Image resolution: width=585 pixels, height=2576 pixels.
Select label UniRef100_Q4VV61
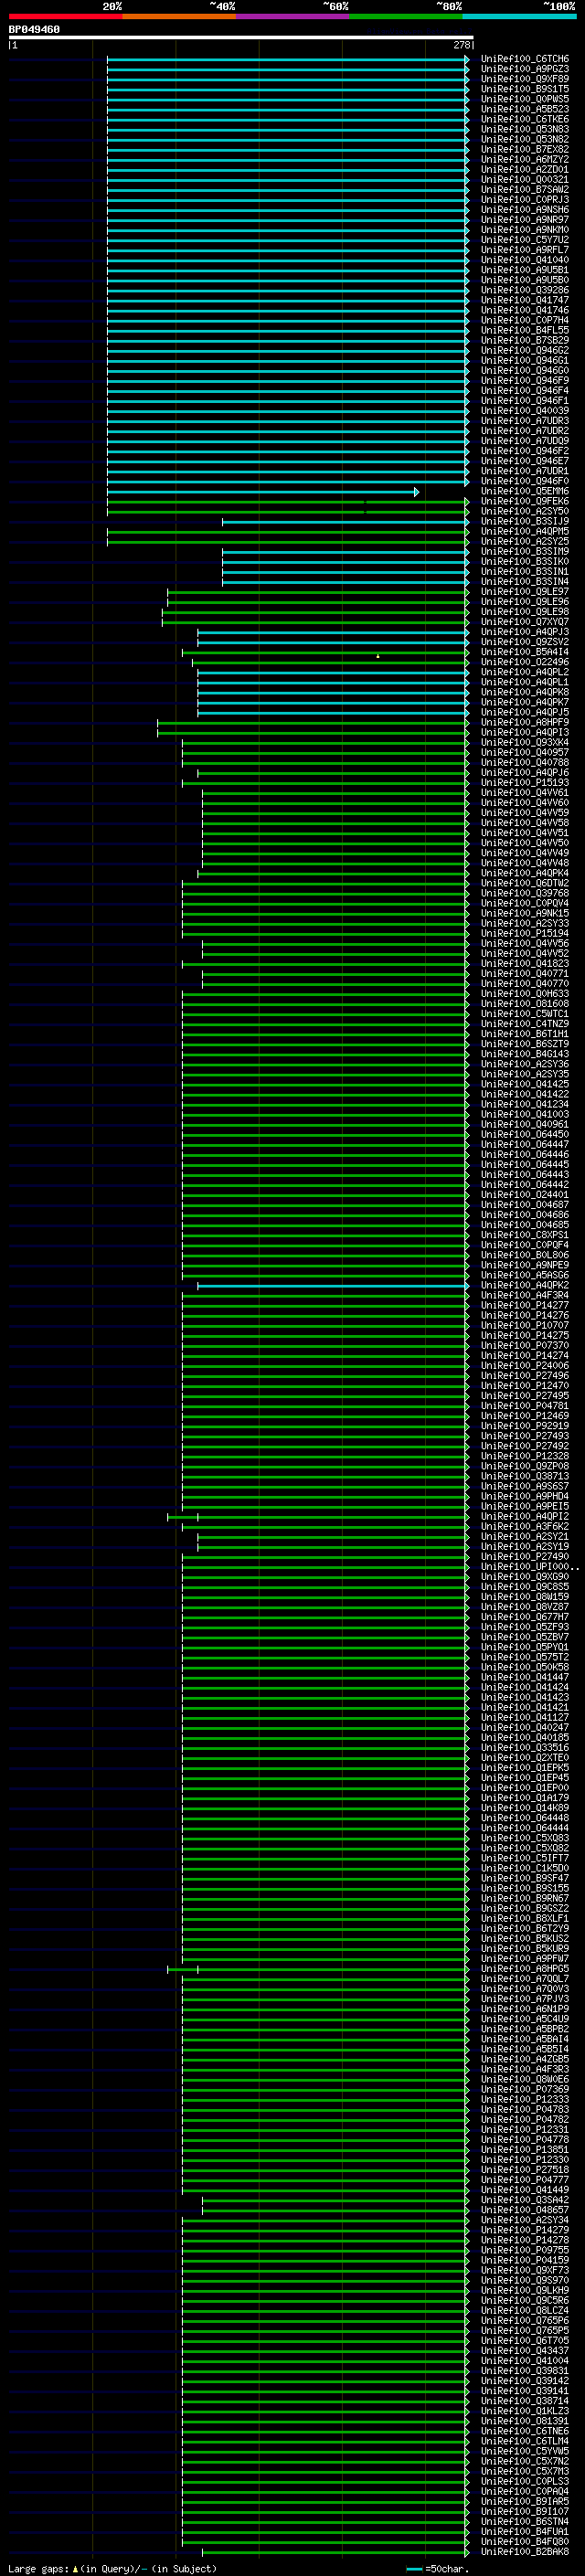coord(525,793)
